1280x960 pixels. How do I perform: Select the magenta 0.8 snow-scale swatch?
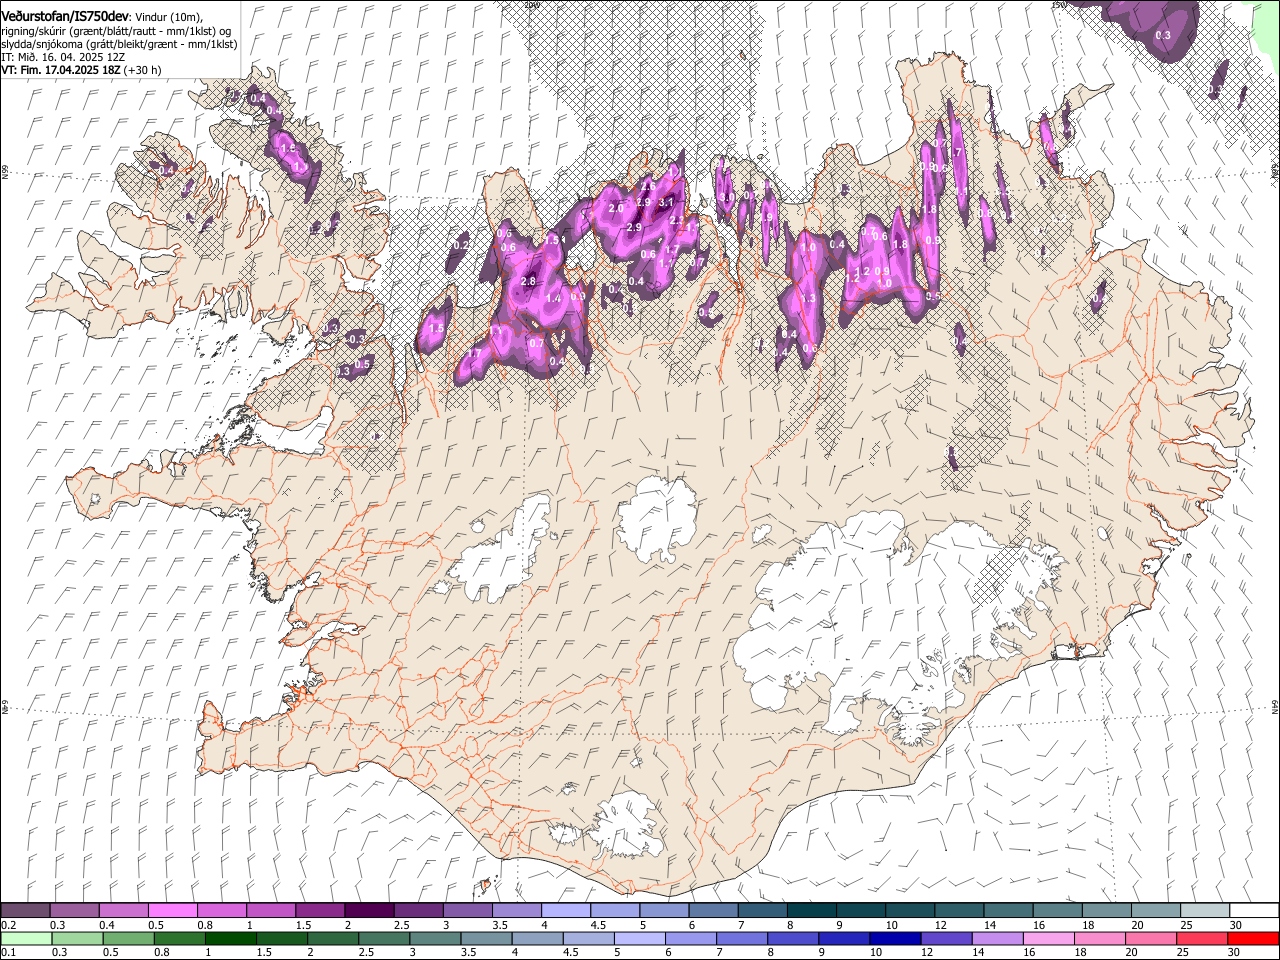pos(222,910)
